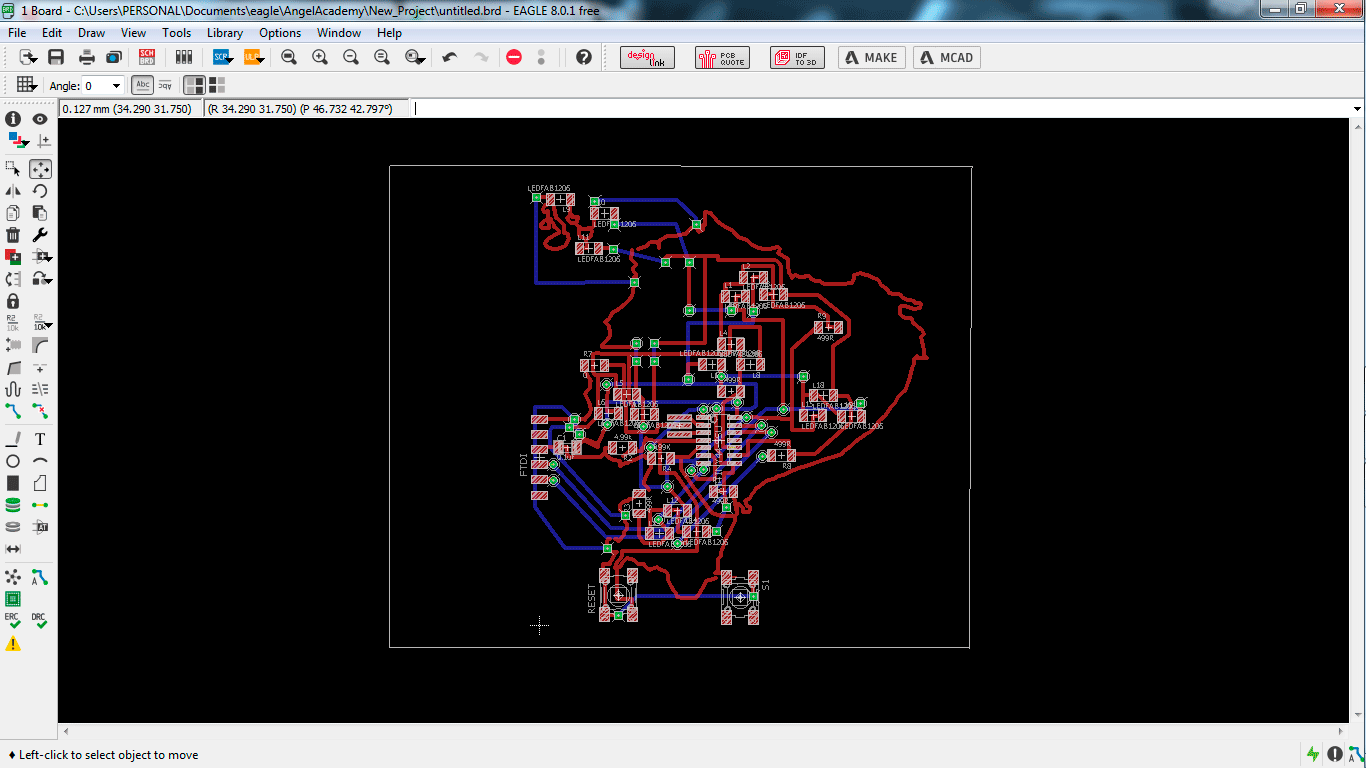1366x768 pixels.
Task: Open the File menu
Action: coord(17,33)
